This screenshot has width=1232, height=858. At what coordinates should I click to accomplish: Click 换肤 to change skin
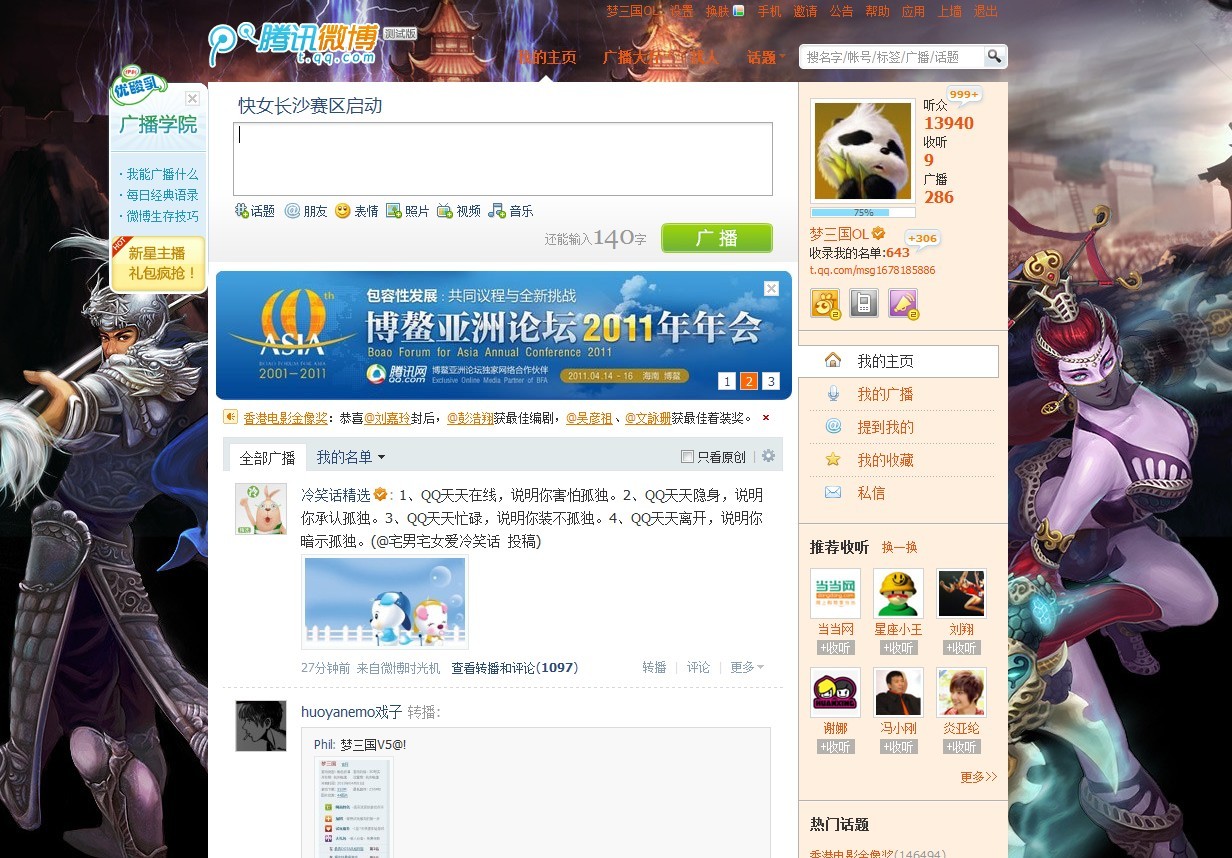coord(724,11)
